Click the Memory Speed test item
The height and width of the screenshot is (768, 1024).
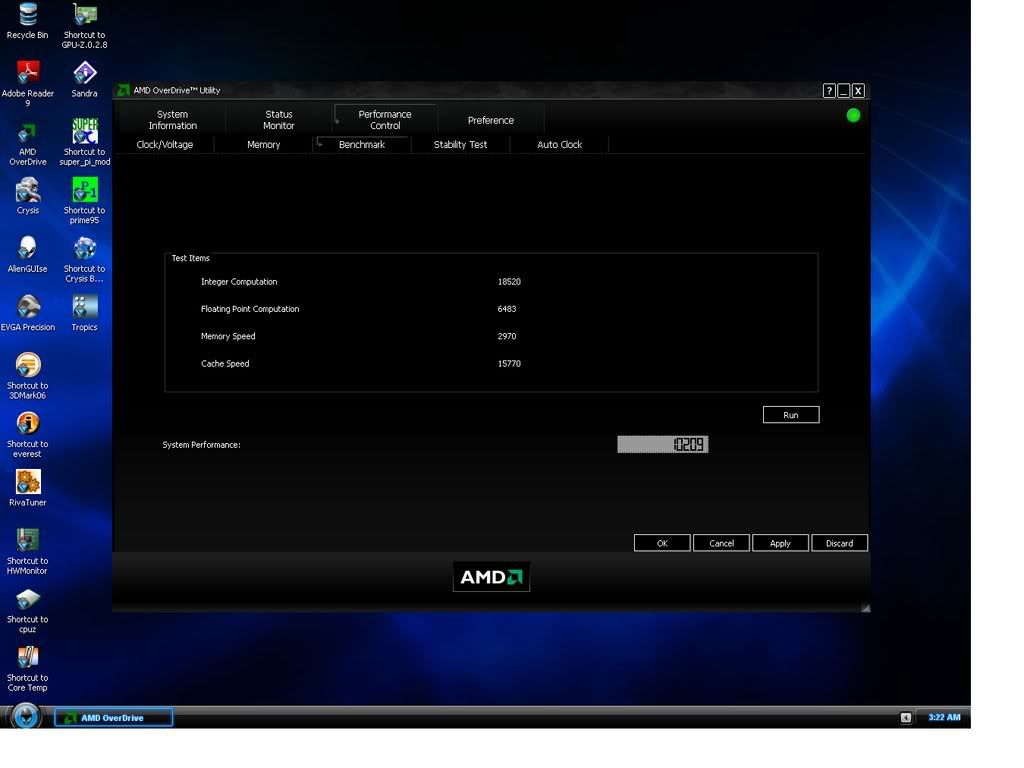(228, 336)
